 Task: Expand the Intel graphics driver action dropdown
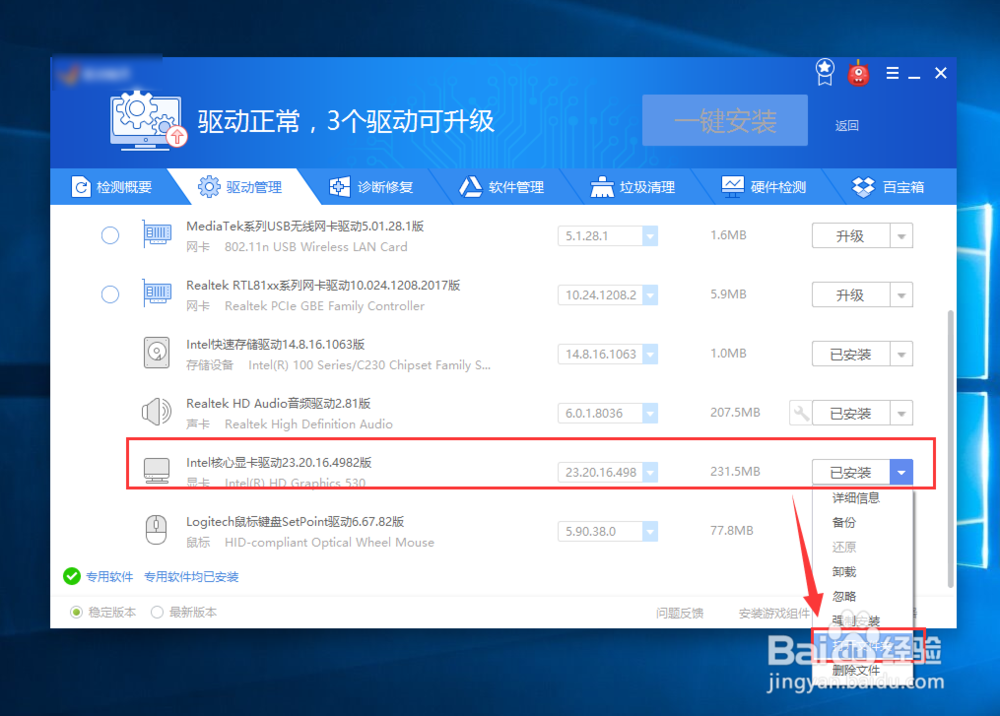901,471
